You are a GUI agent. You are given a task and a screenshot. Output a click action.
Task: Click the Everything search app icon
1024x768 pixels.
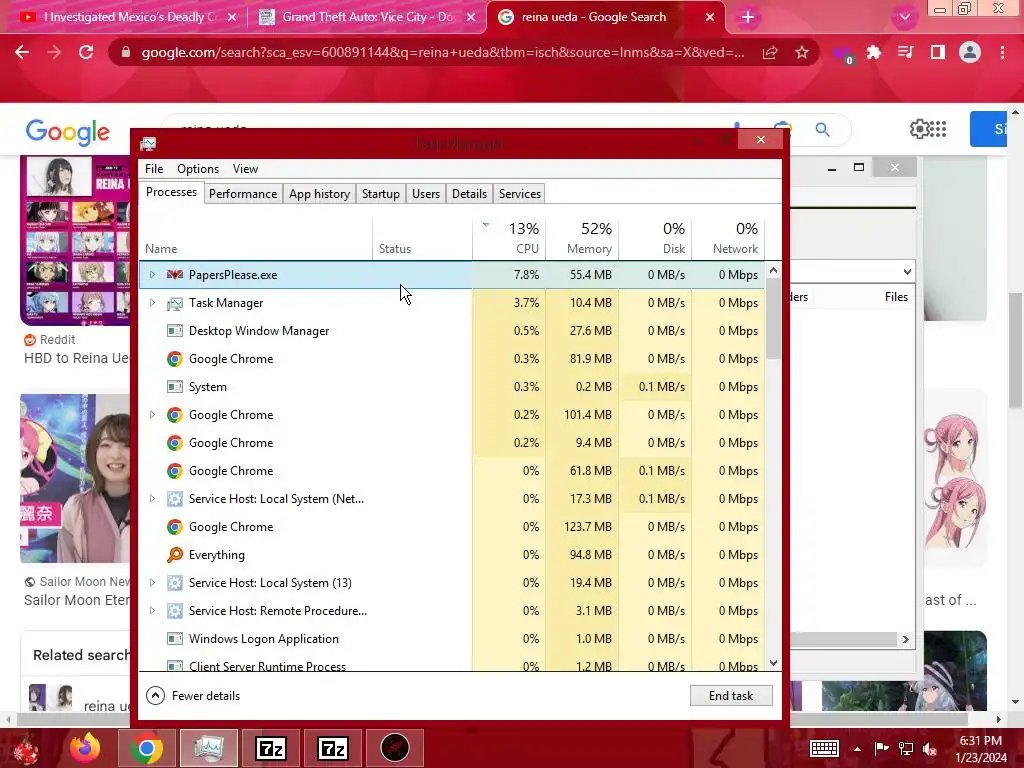174,555
